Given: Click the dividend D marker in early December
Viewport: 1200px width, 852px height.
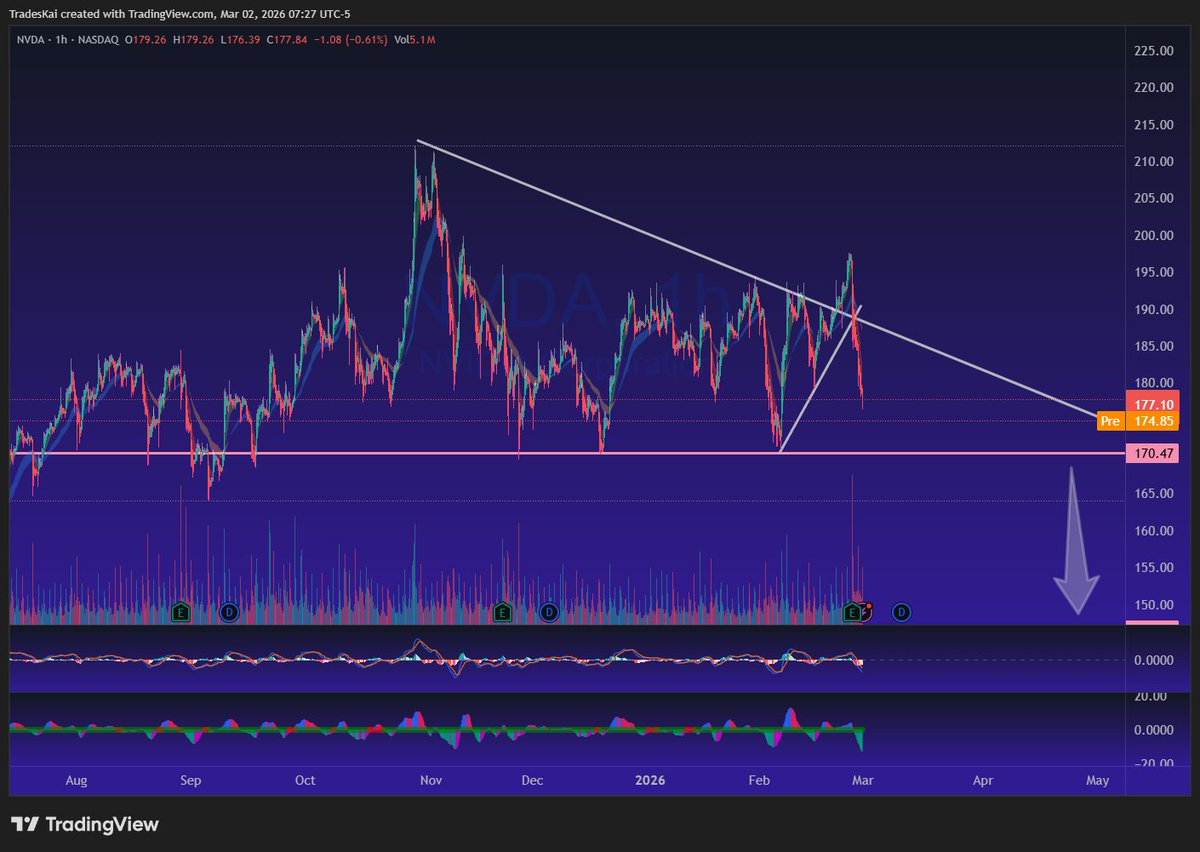Looking at the screenshot, I should pyautogui.click(x=548, y=611).
